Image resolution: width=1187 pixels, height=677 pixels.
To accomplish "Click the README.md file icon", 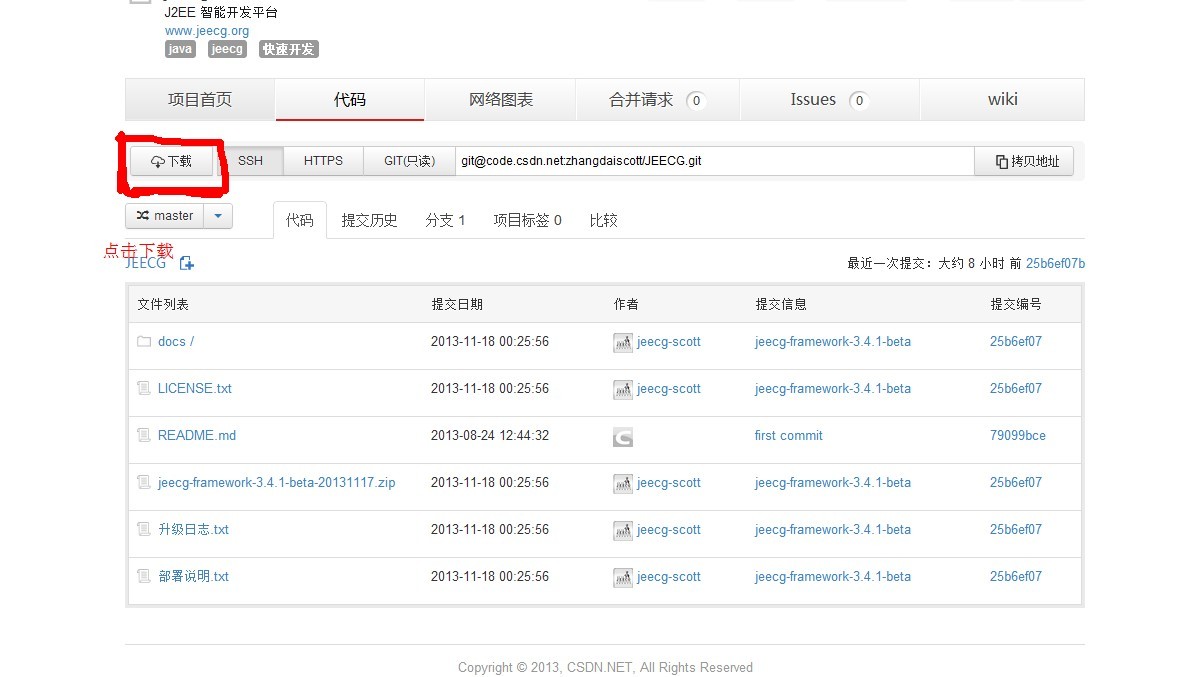I will [144, 435].
